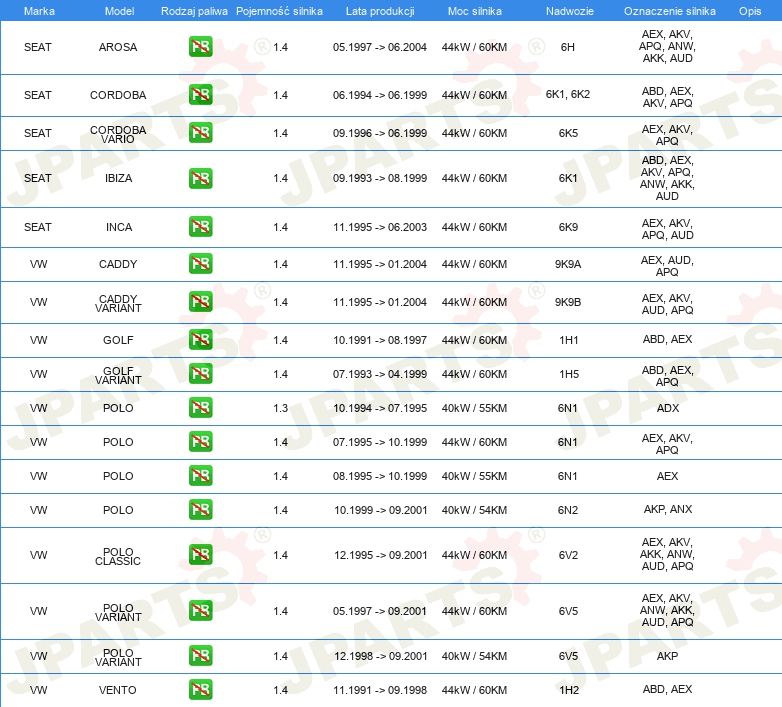Click the 6K1, 6K2 body code

click(568, 95)
